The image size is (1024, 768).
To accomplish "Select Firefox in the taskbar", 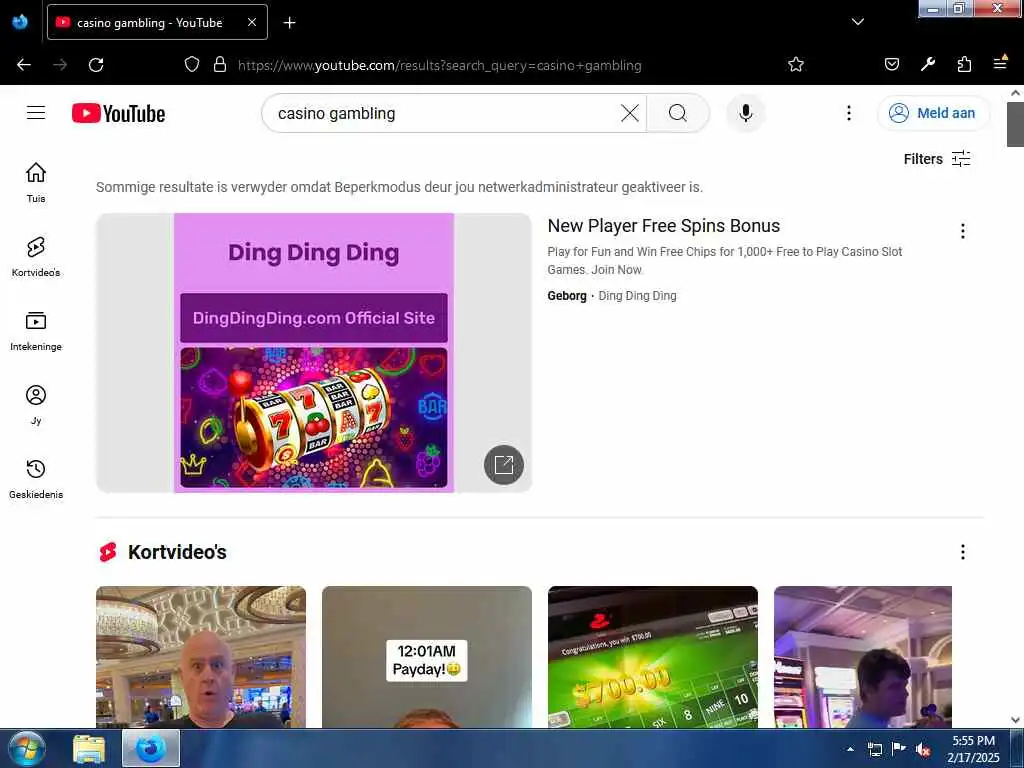I will pyautogui.click(x=151, y=748).
